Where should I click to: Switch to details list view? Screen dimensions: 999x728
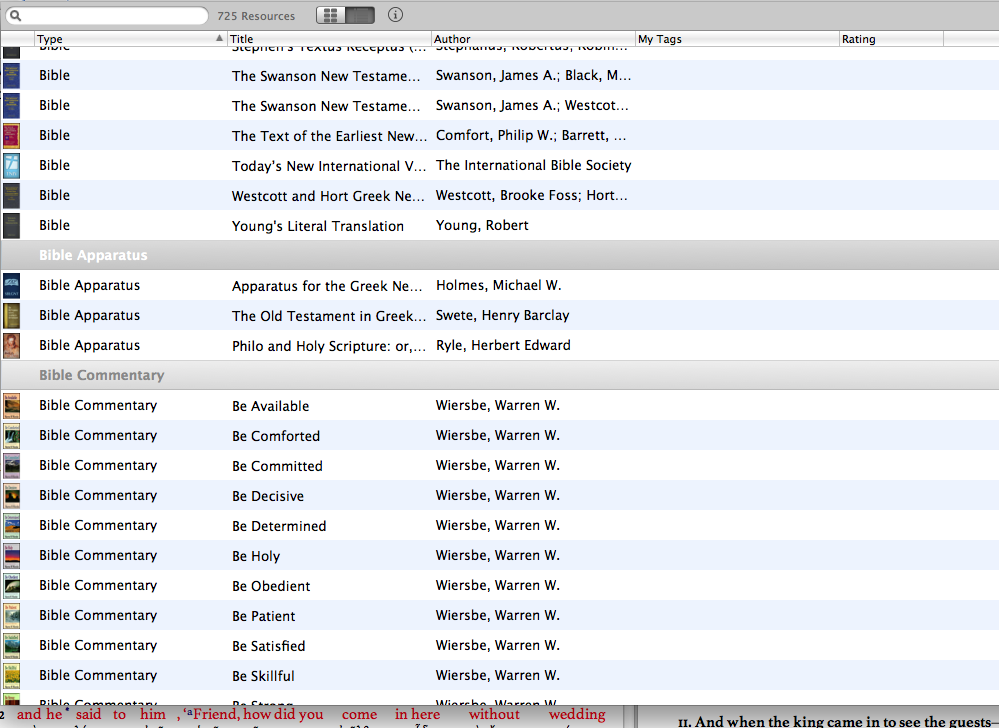pyautogui.click(x=360, y=15)
